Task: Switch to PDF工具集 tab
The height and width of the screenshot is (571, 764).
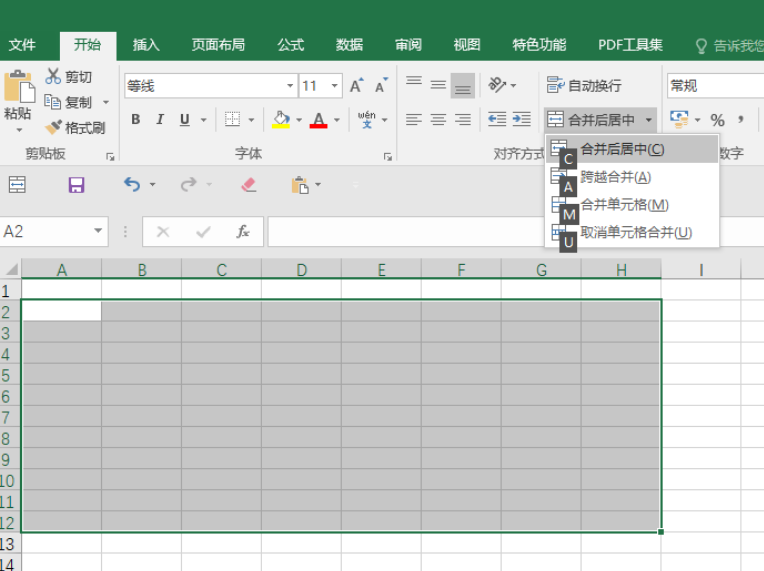Action: 630,45
